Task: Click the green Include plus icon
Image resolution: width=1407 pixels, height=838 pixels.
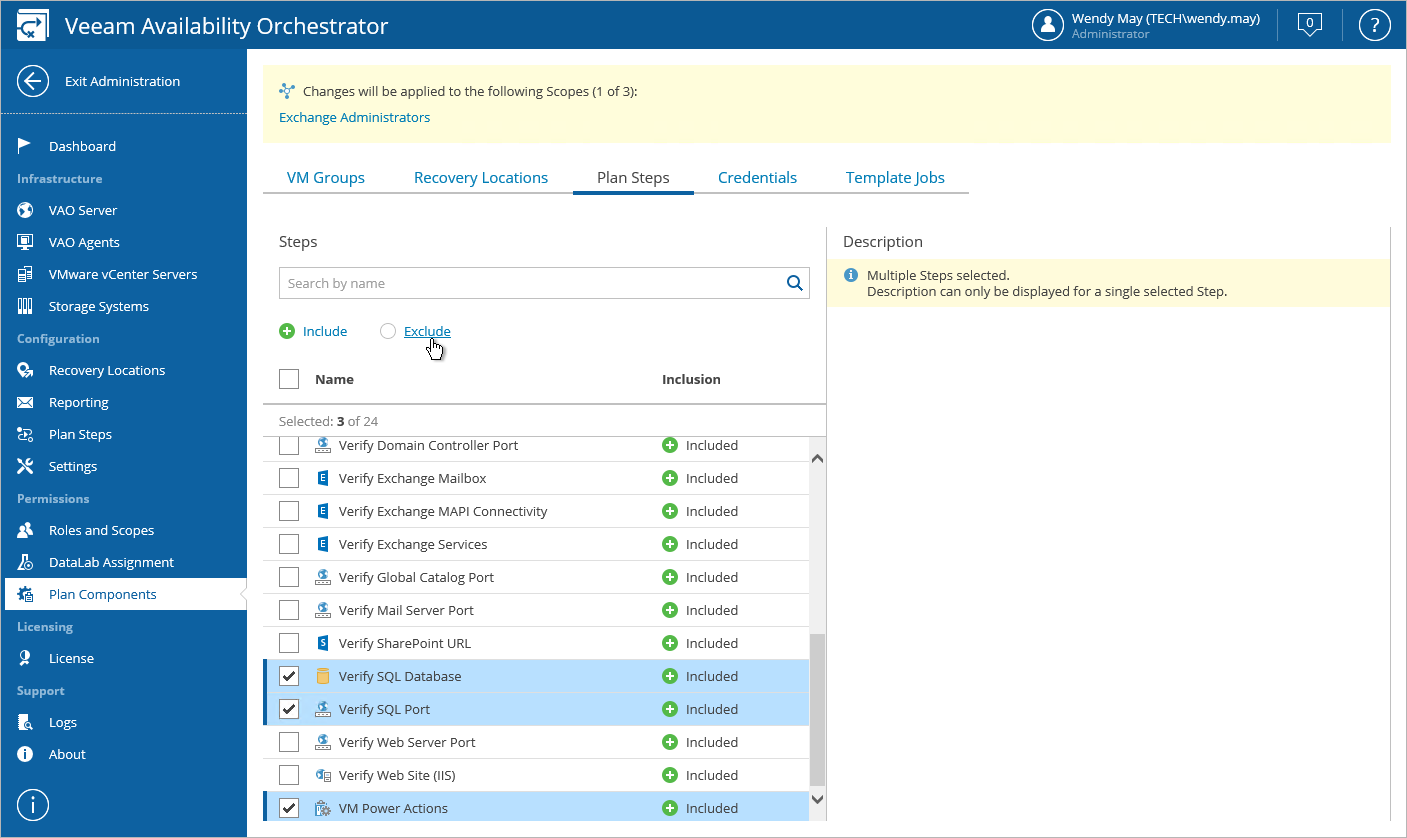Action: (x=287, y=331)
